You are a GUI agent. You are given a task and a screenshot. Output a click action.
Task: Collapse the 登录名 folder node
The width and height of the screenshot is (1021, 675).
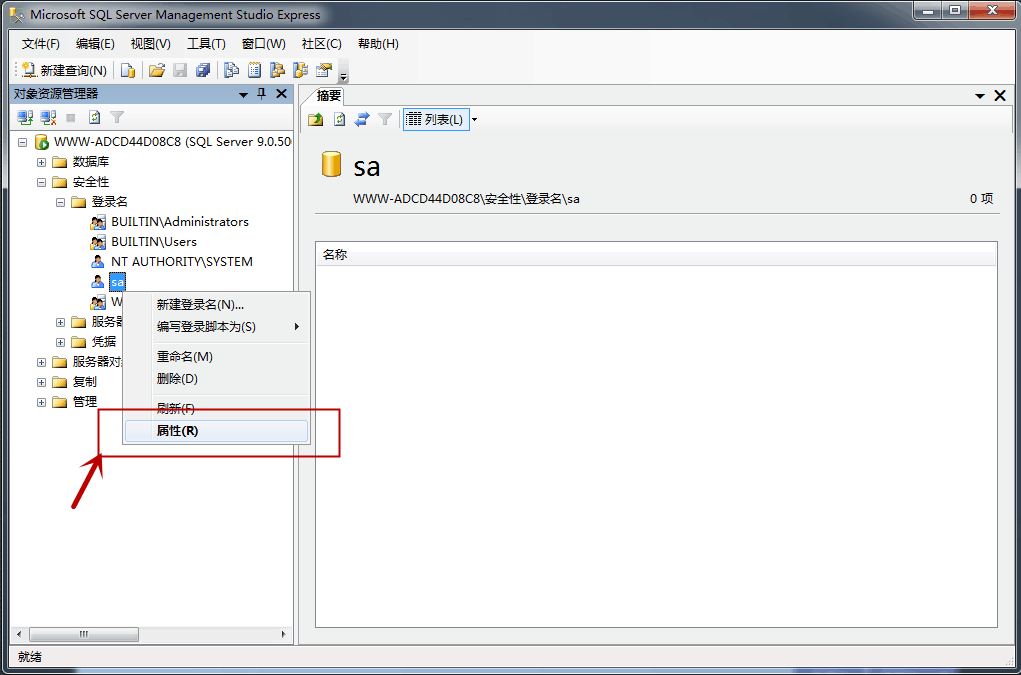click(x=61, y=202)
